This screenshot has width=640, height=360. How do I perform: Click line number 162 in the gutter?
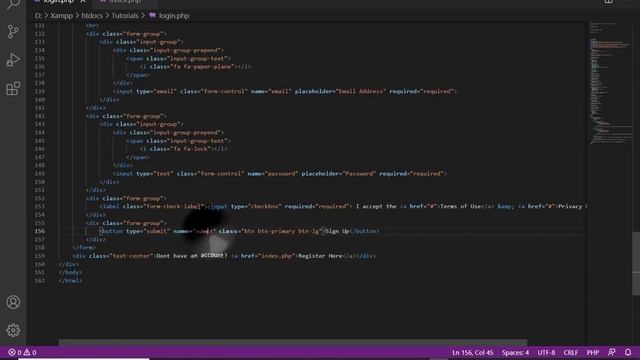coord(40,280)
